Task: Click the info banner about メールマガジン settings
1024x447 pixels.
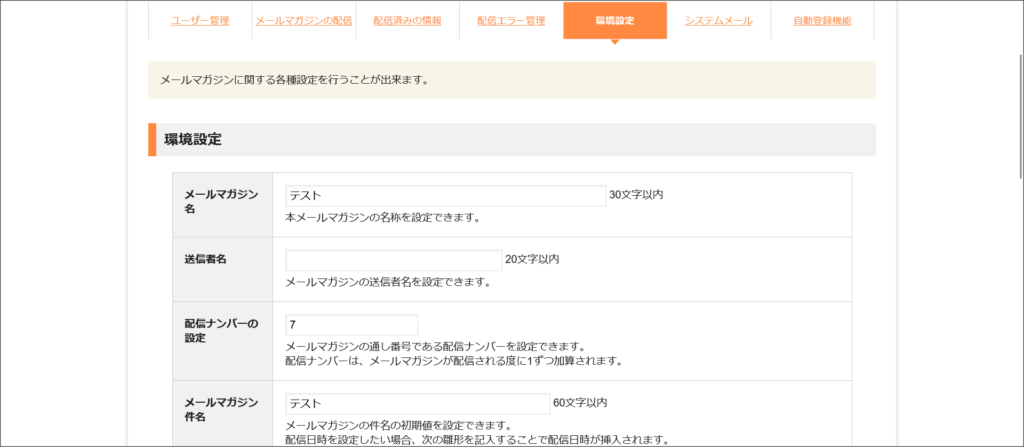Action: 511,80
